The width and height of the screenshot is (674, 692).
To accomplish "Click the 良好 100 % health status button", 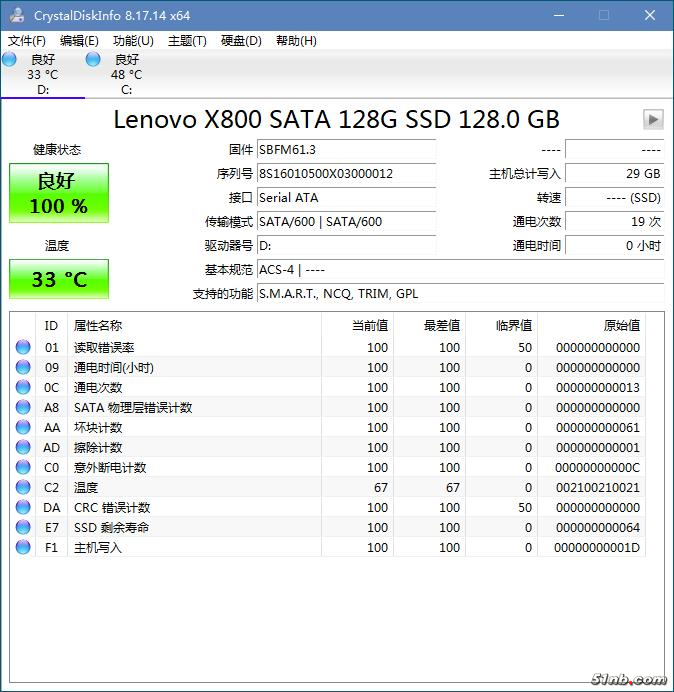I will [x=59, y=193].
